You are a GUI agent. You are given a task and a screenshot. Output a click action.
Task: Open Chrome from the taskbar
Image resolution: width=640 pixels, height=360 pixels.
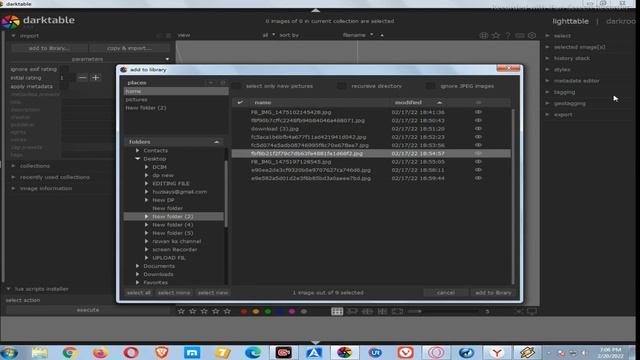click(x=70, y=353)
